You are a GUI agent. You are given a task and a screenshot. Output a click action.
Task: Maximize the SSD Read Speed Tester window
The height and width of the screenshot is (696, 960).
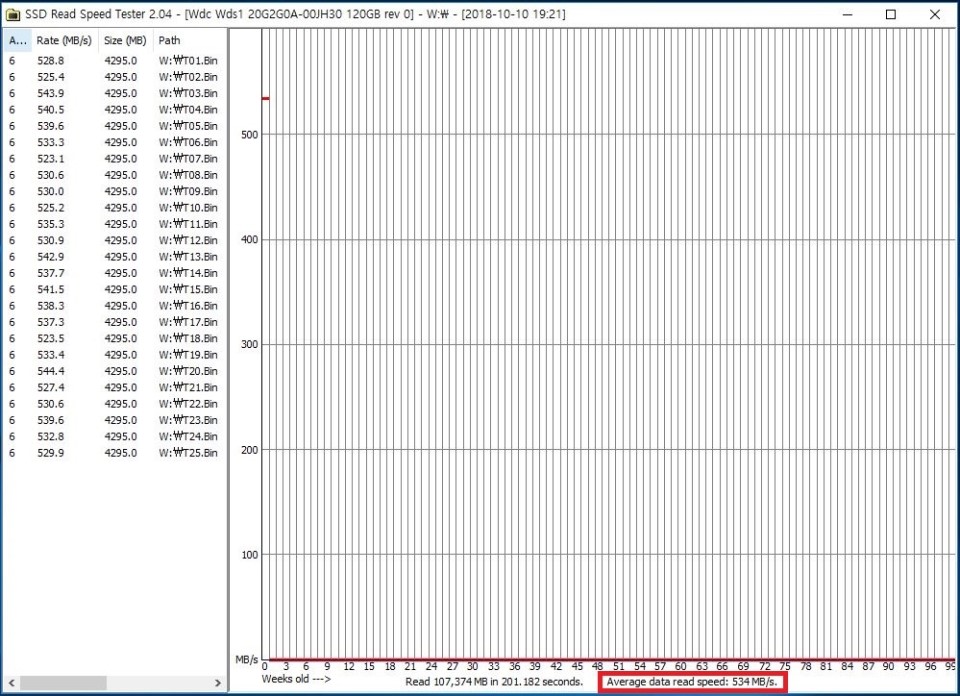[x=891, y=14]
